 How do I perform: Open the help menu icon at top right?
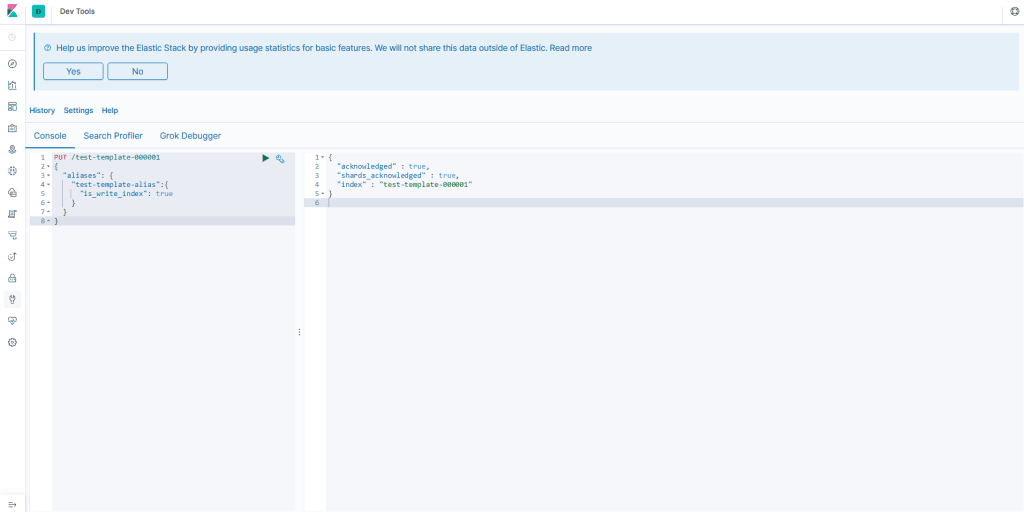click(1014, 12)
